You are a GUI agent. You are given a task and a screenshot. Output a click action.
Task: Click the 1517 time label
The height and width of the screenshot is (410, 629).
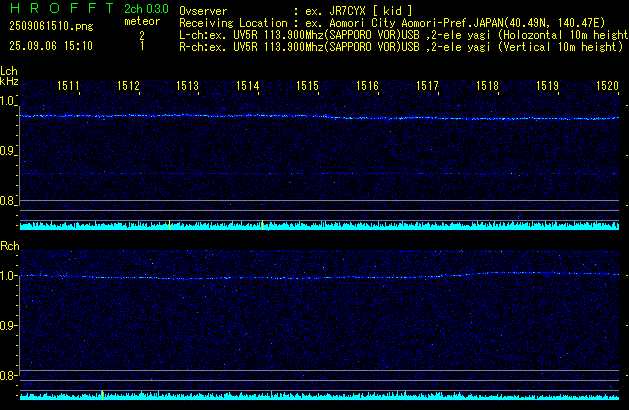[x=427, y=86]
